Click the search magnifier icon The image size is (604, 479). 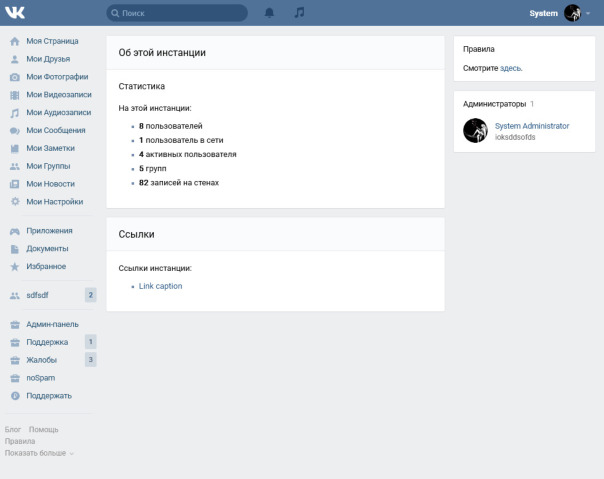[115, 13]
